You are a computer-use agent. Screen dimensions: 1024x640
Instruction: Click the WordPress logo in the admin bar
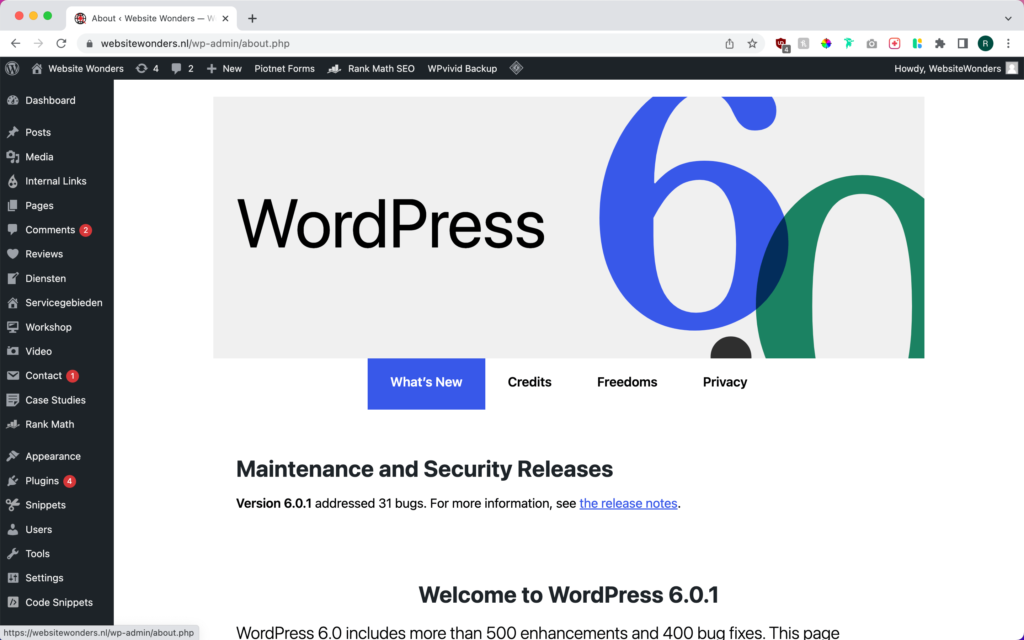12,68
